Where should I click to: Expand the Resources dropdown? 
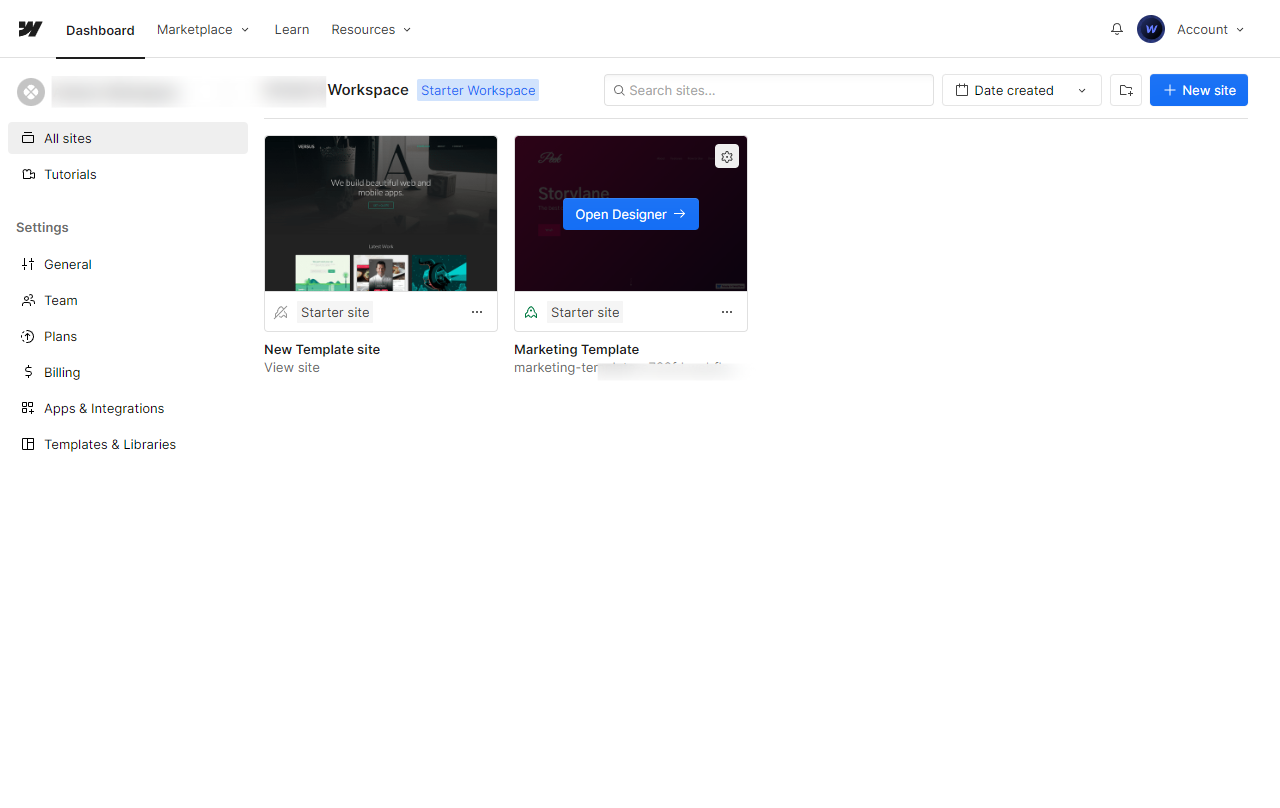coord(371,29)
